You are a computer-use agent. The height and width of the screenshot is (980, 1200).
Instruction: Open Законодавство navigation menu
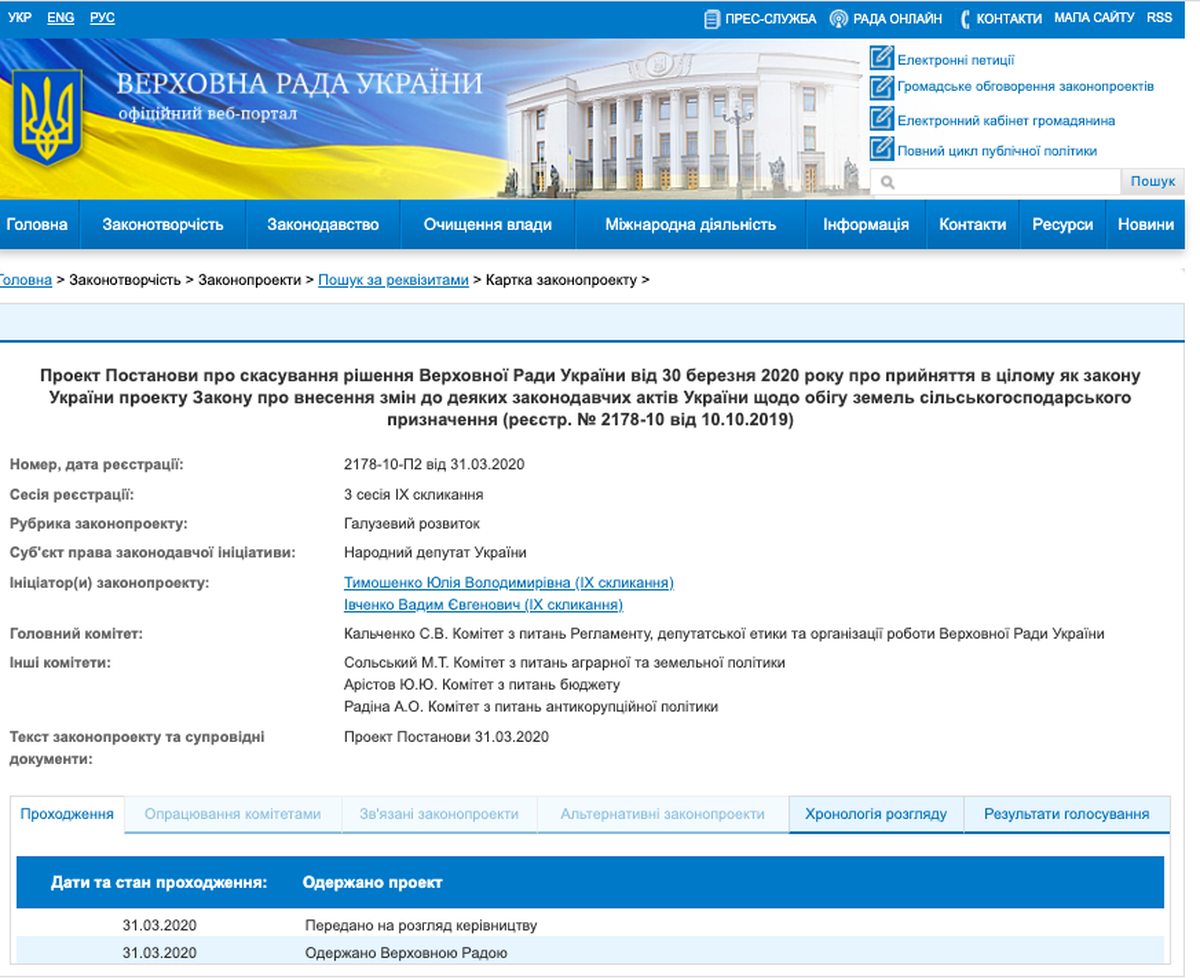(323, 224)
